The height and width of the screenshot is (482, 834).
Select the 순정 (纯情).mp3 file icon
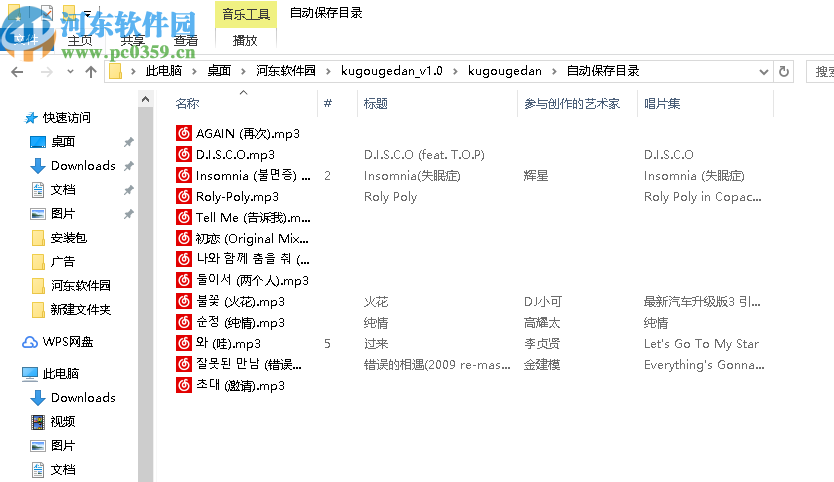click(184, 322)
